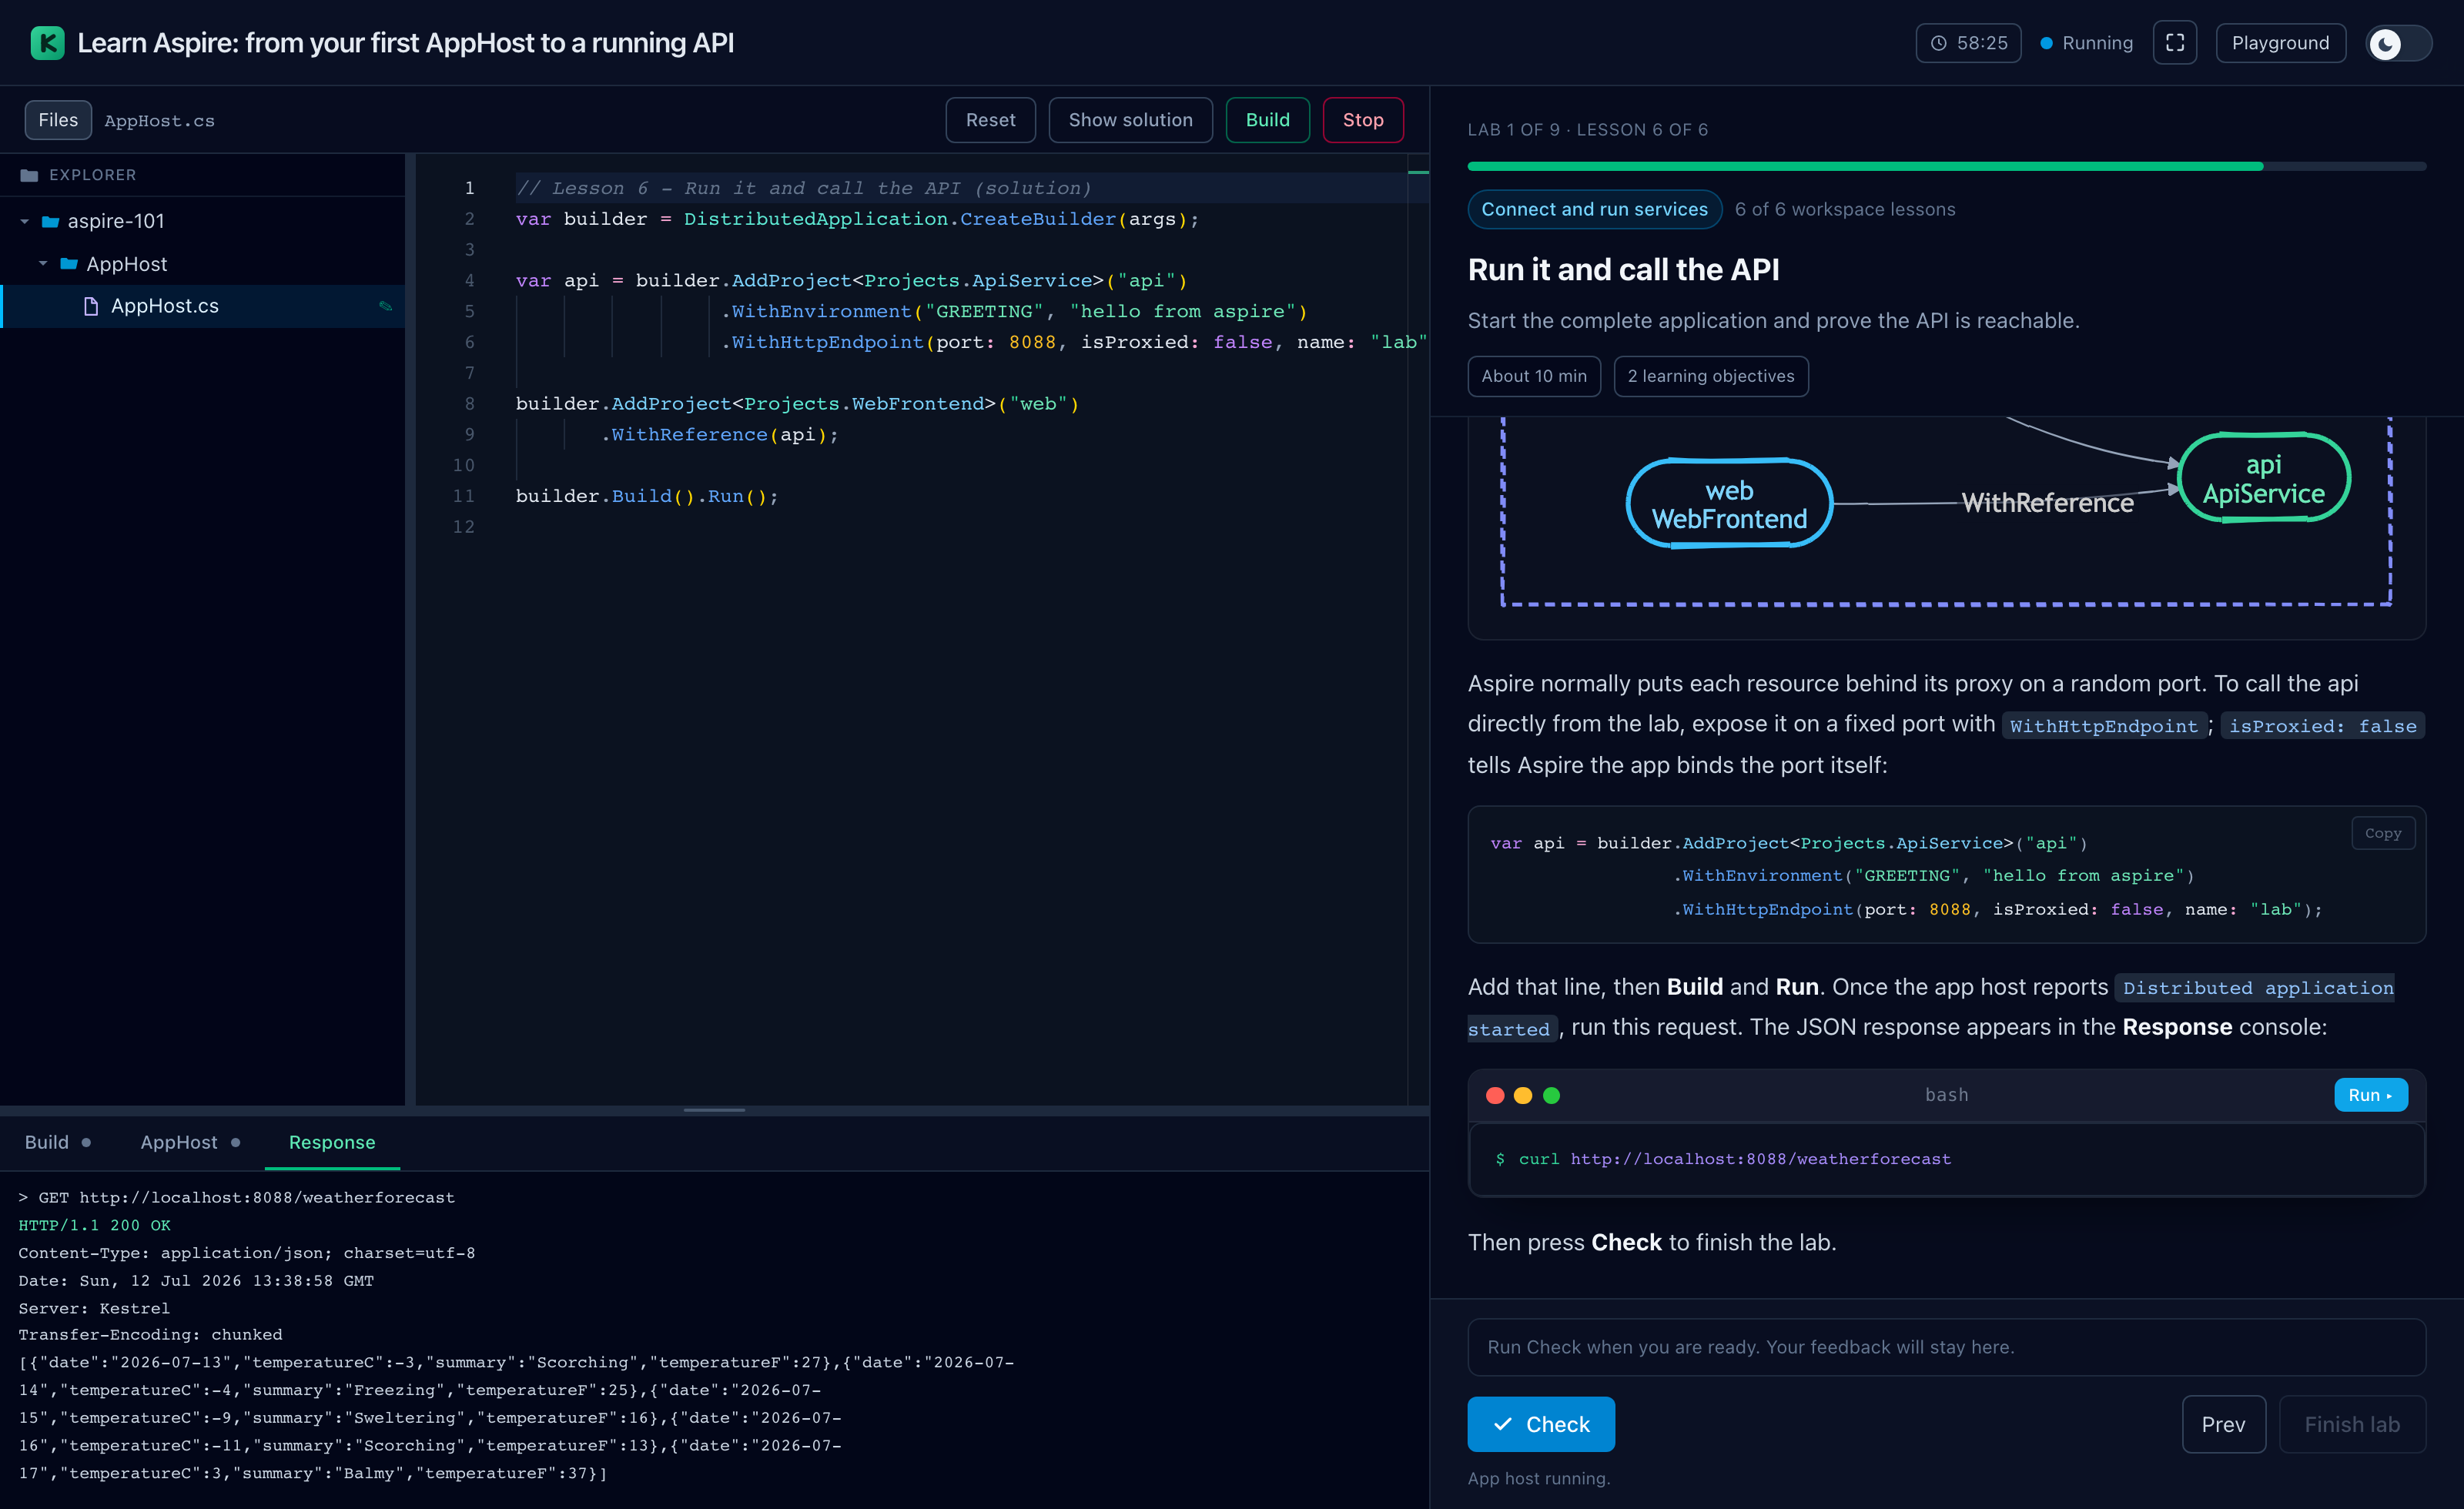2464x1509 pixels.
Task: Click the About 10 min chip
Action: 1533,376
